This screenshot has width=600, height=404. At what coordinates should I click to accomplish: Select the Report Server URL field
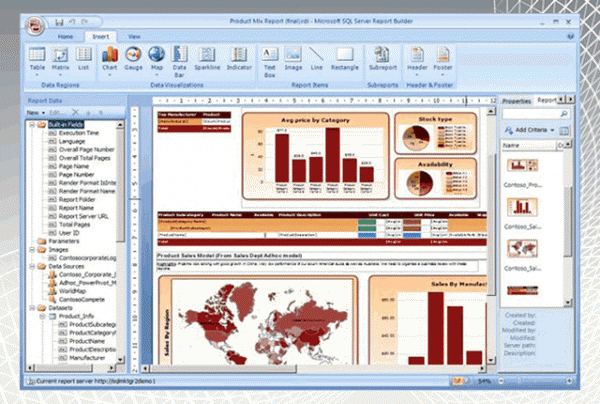pyautogui.click(x=83, y=216)
